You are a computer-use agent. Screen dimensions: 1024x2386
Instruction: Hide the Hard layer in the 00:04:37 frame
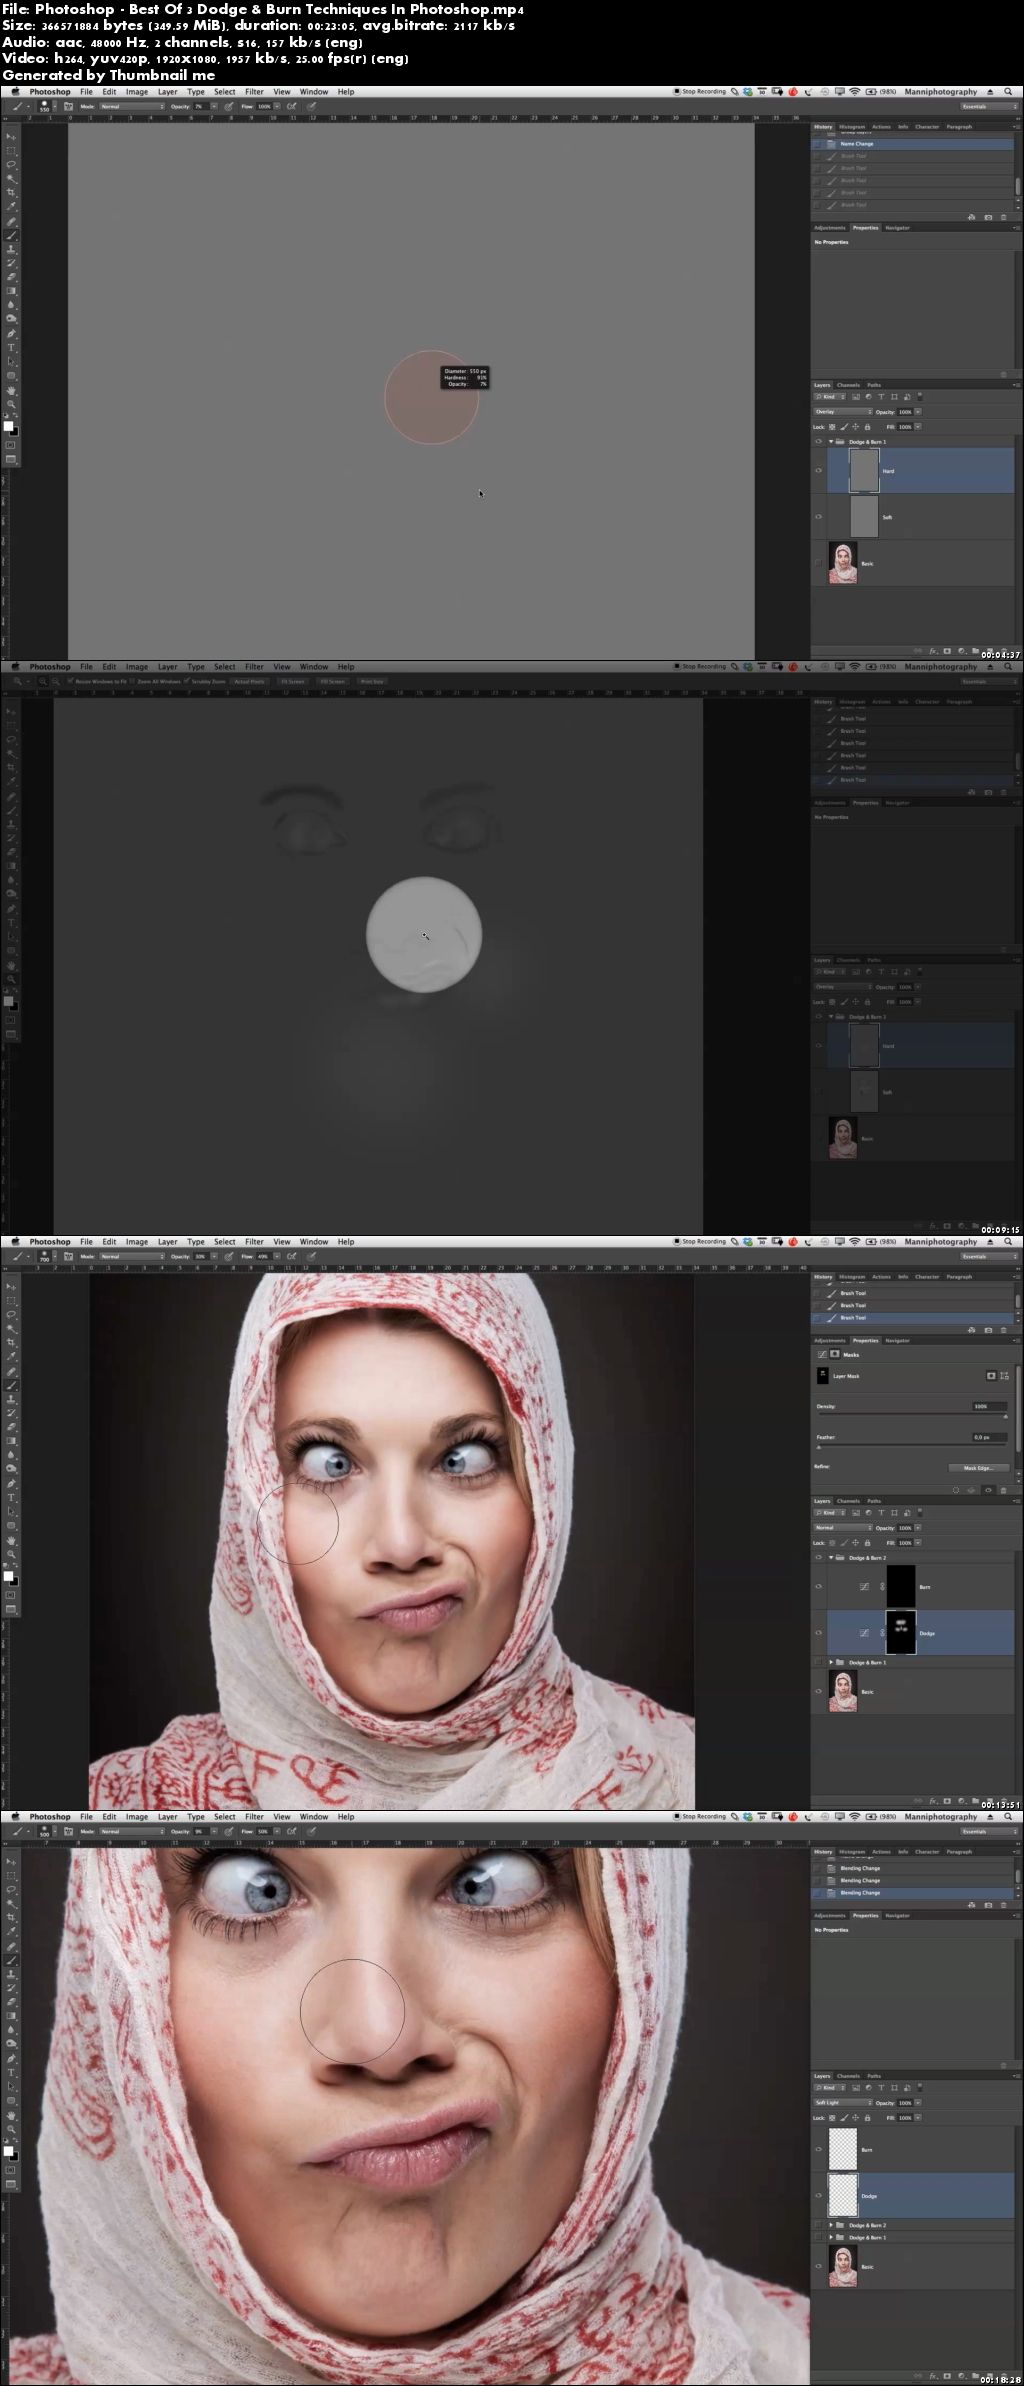pyautogui.click(x=818, y=470)
